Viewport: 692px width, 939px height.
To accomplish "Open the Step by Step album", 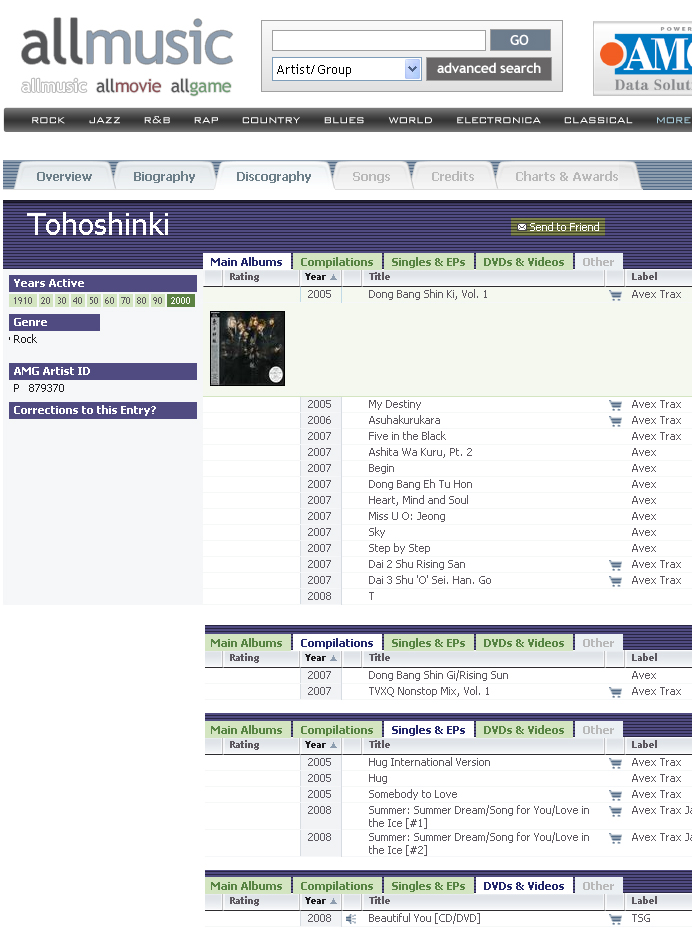I will point(399,549).
